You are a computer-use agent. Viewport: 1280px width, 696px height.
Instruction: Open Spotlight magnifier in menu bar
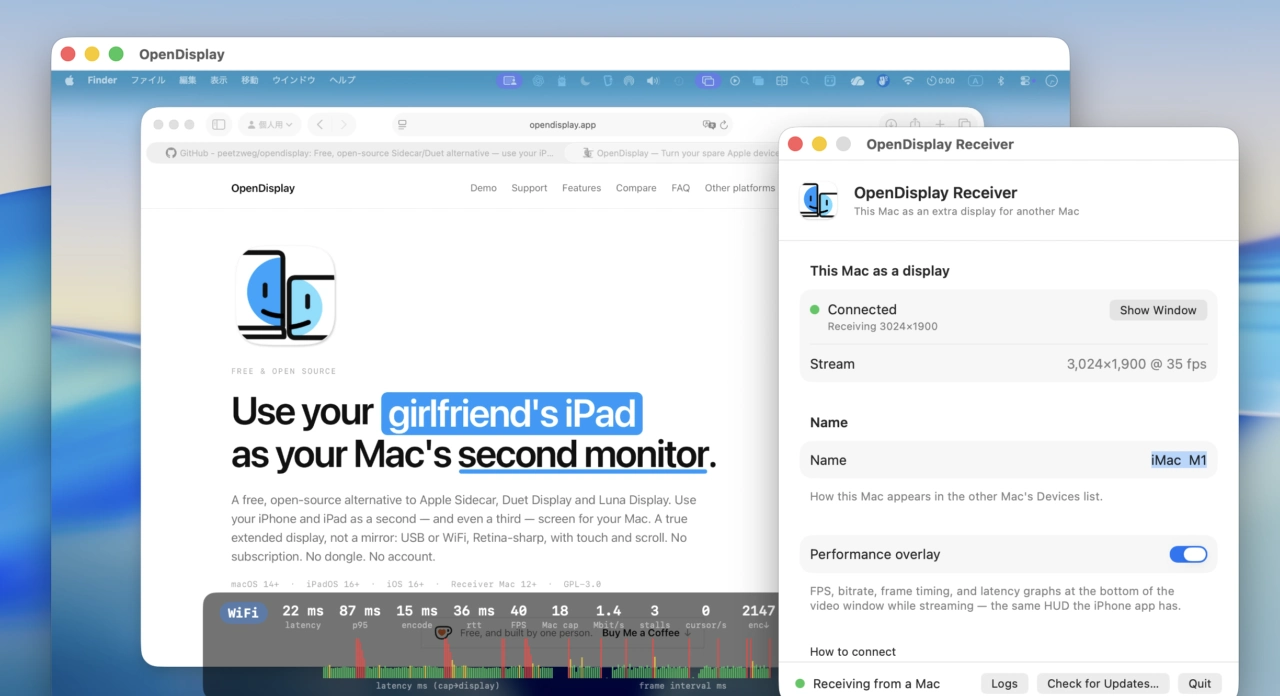[x=804, y=81]
